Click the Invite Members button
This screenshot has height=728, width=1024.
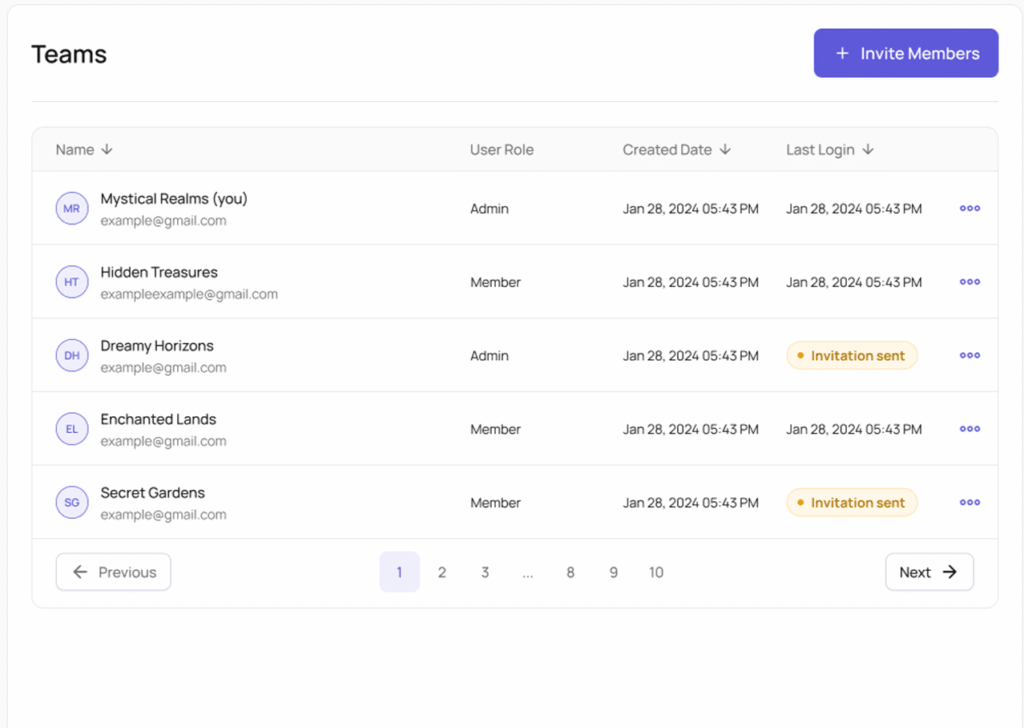click(906, 53)
